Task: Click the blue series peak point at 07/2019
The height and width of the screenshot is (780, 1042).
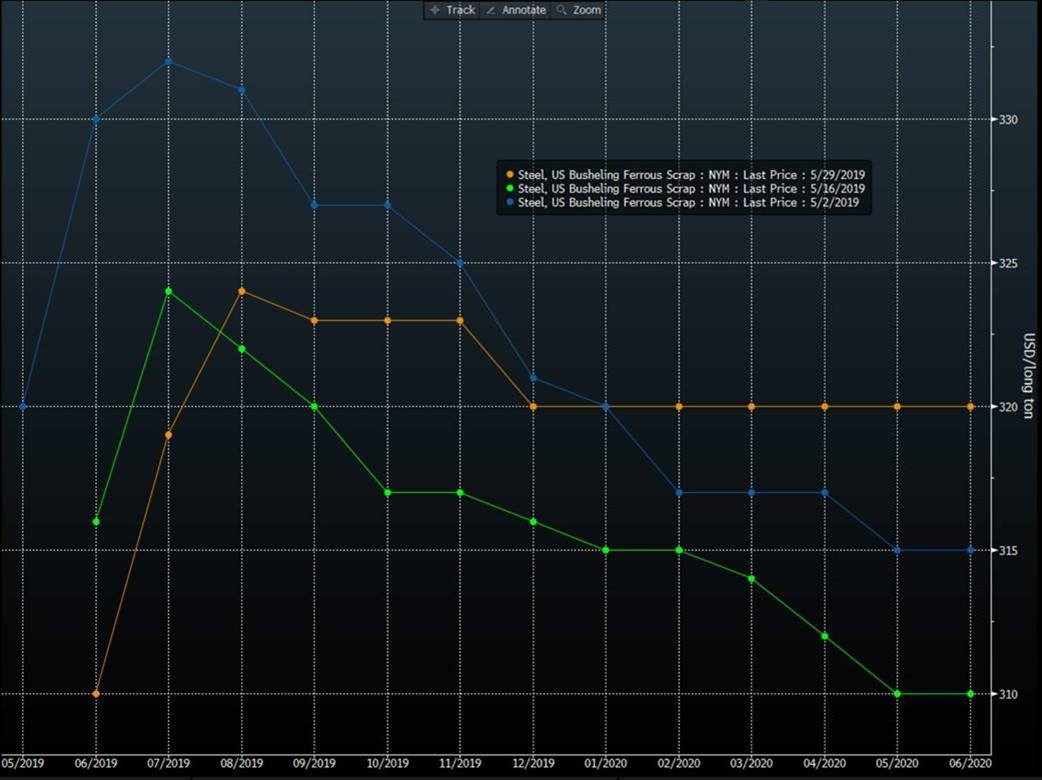Action: tap(168, 62)
